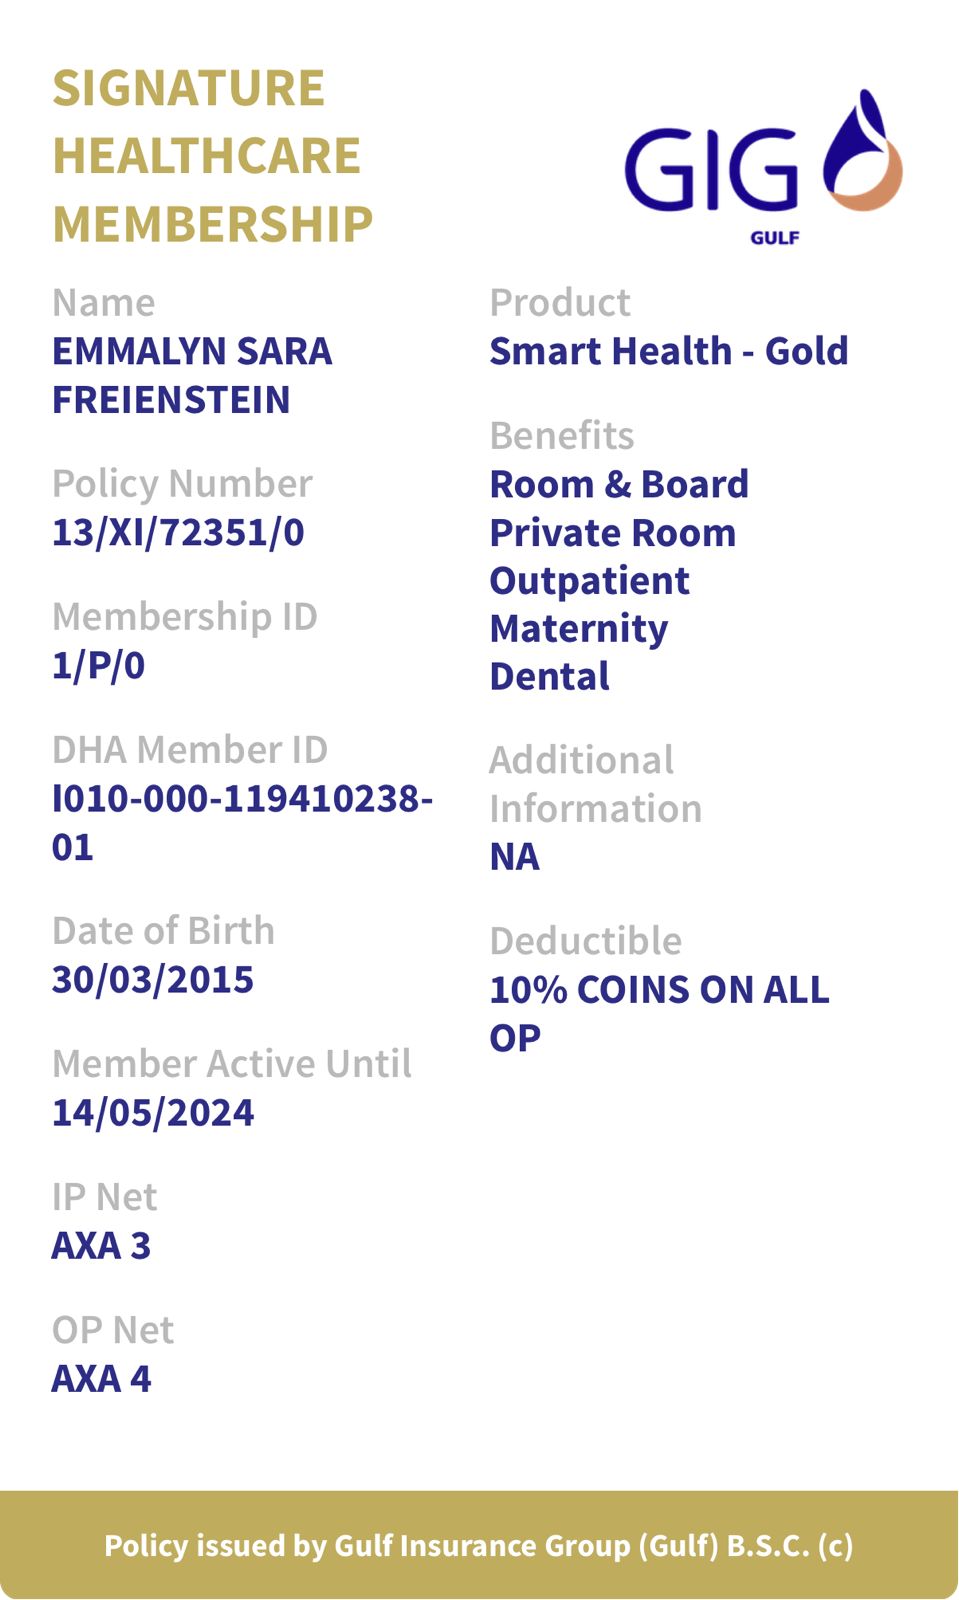959x1600 pixels.
Task: Click the policy issuer footer banner
Action: pos(479,1545)
